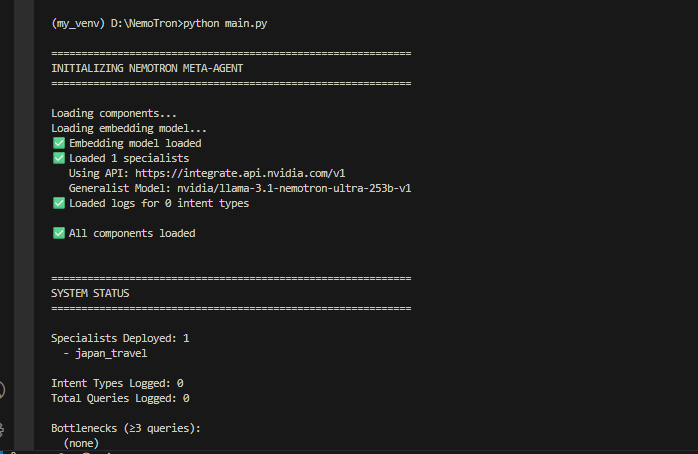Open the integrate.api.nvidia.com URL link
698x454 pixels.
[x=240, y=173]
